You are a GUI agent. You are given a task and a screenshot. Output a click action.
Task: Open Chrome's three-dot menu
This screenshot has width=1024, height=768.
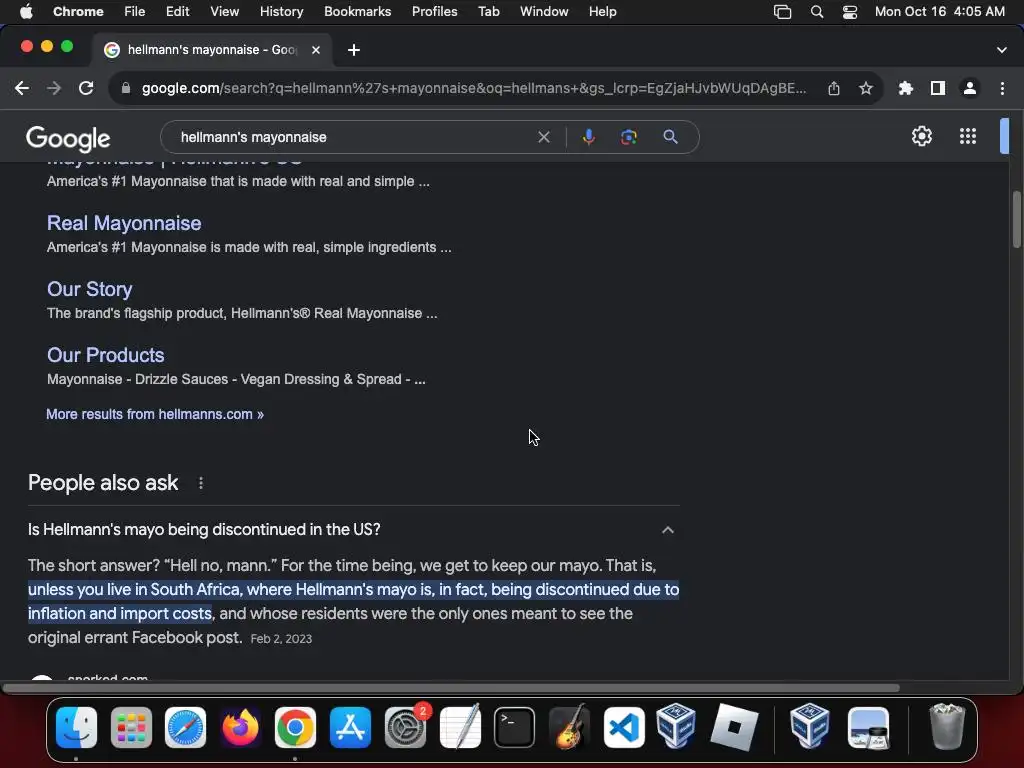click(x=1002, y=88)
